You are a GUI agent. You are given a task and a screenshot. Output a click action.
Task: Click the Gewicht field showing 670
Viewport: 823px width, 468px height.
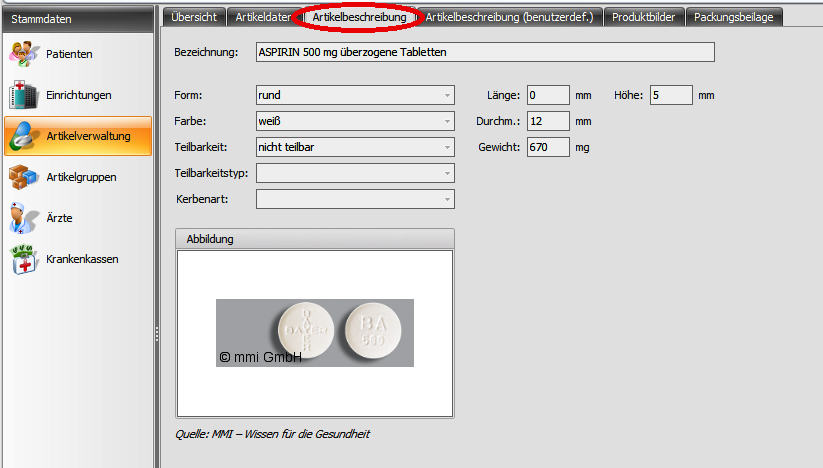pyautogui.click(x=548, y=147)
